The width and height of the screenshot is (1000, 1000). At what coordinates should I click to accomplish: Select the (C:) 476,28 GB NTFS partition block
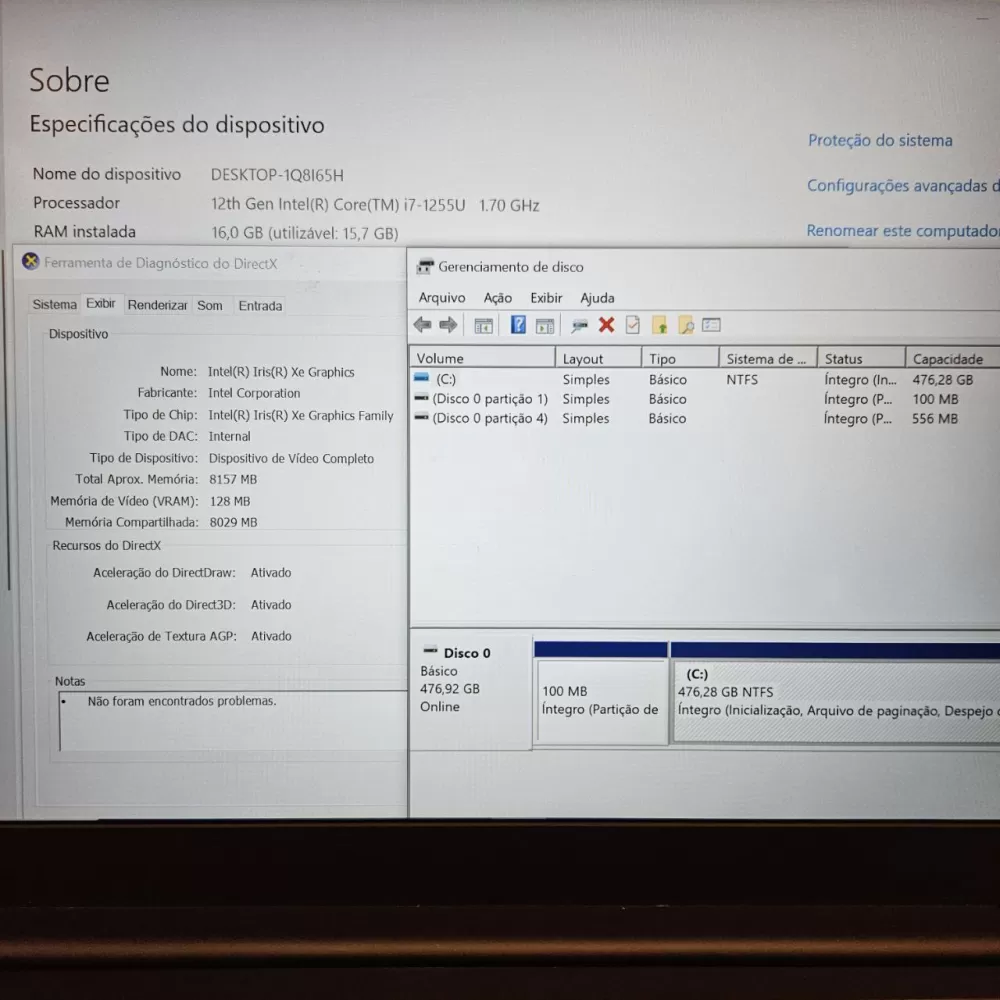(x=836, y=701)
